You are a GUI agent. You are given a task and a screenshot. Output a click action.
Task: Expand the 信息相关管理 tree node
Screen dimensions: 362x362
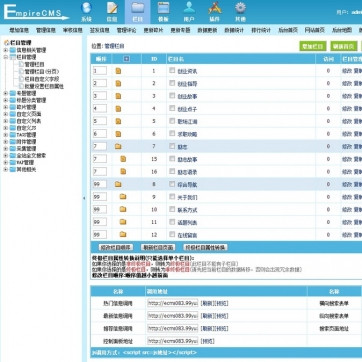pos(5,50)
